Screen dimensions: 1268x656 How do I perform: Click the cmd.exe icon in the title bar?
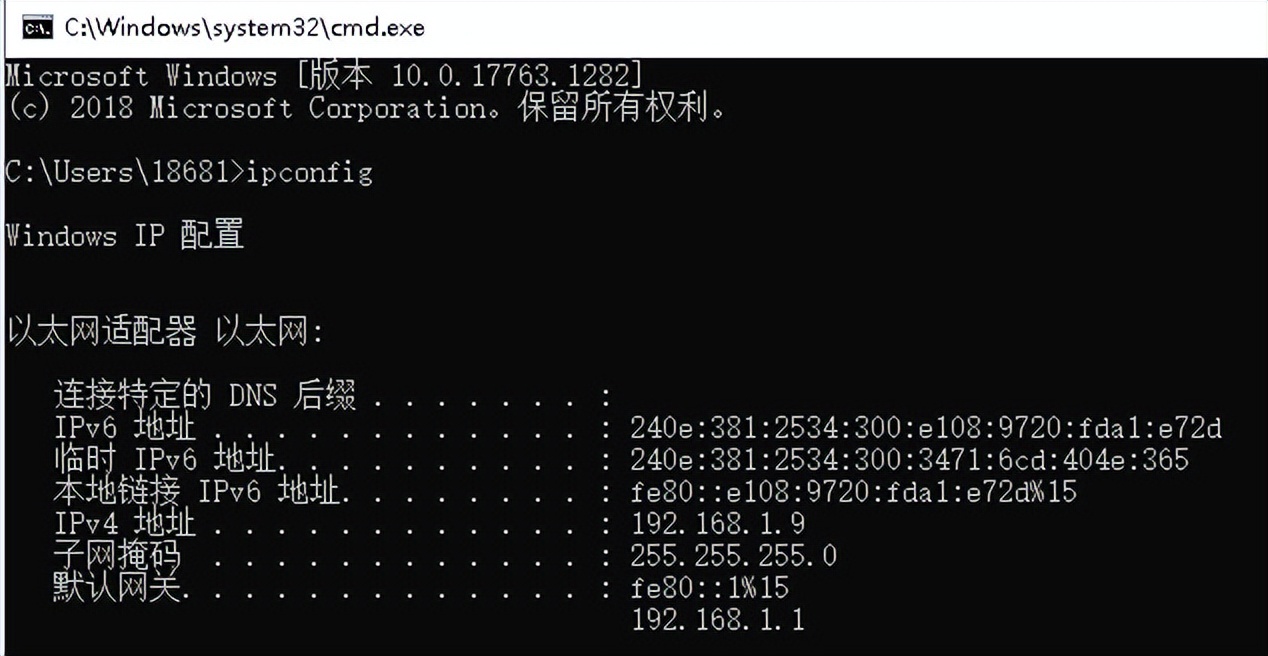tap(38, 27)
